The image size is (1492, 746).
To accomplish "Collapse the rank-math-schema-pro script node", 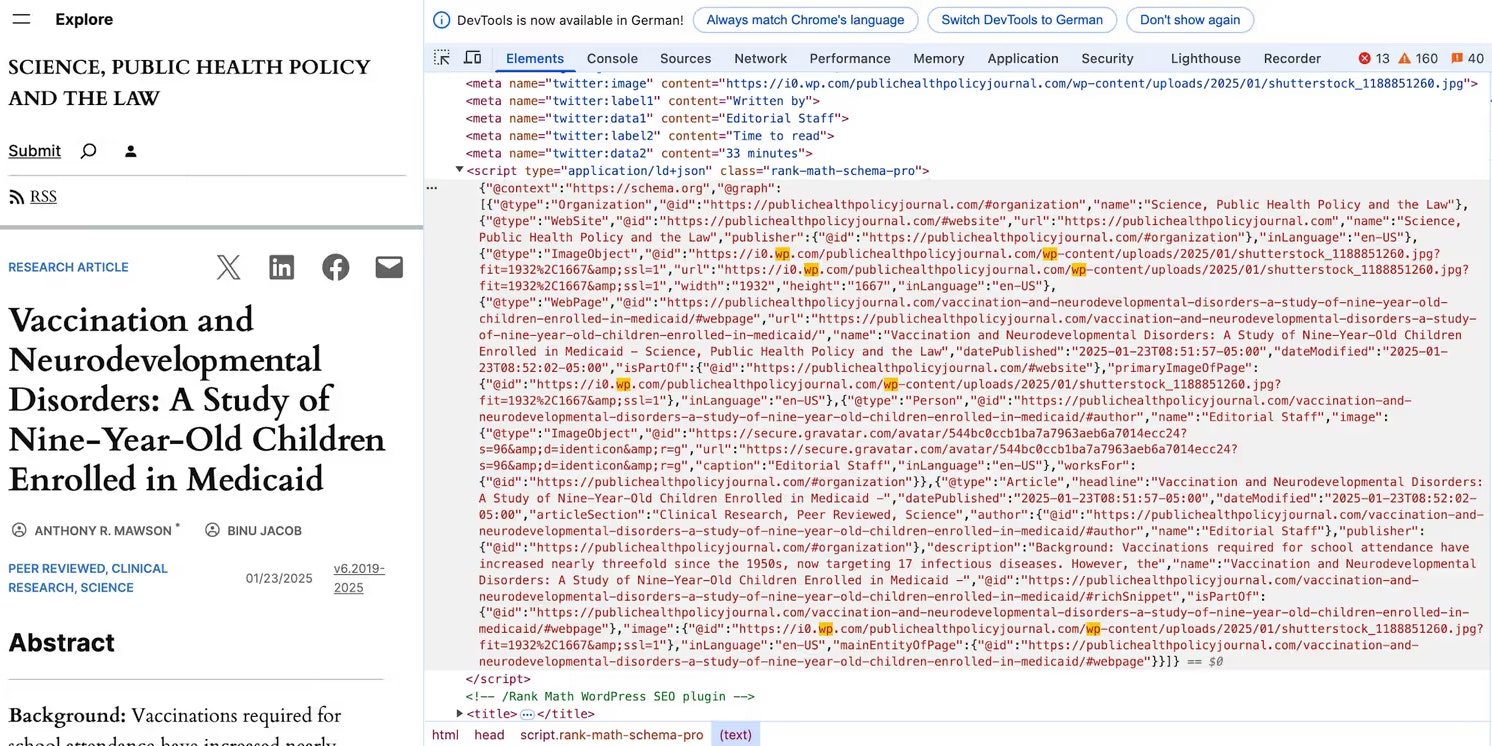I will (459, 170).
